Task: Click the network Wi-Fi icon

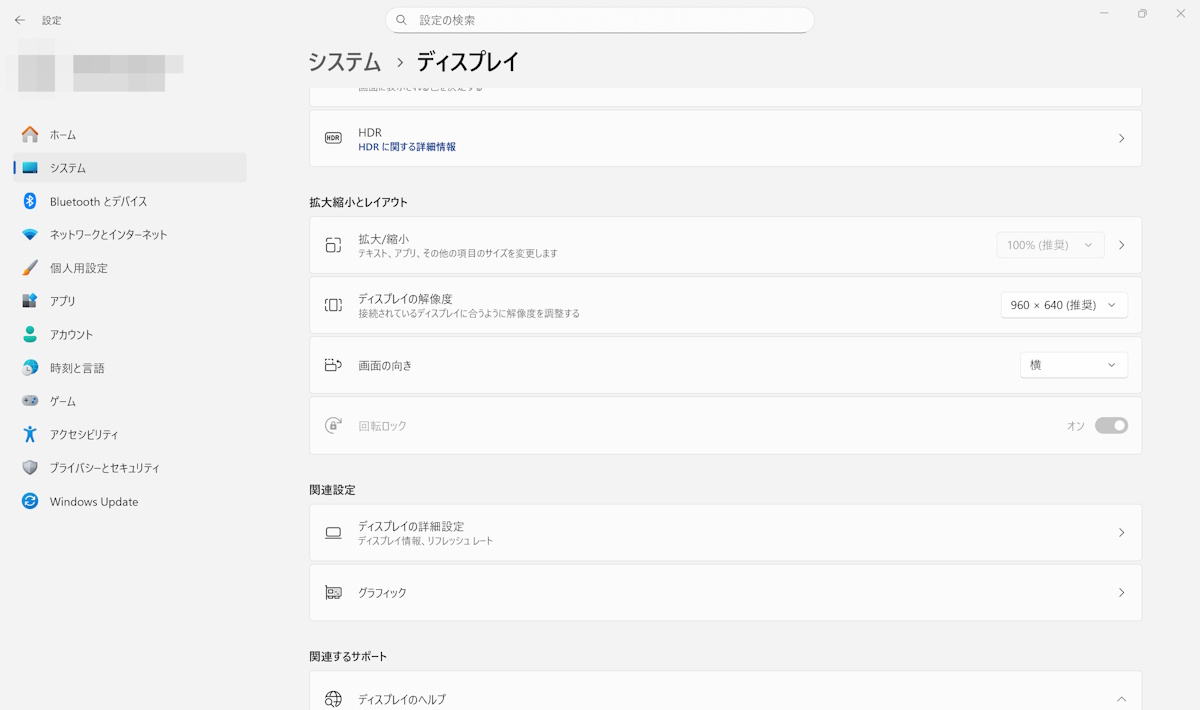Action: [30, 235]
